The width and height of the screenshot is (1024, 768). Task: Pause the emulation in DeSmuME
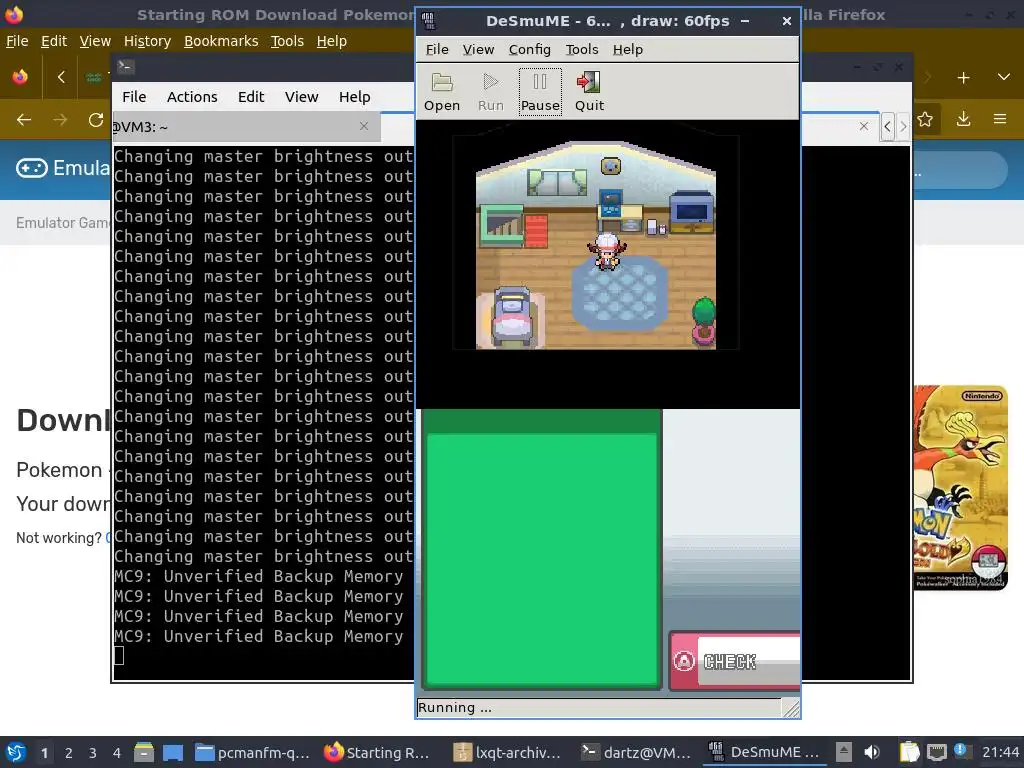tap(540, 92)
